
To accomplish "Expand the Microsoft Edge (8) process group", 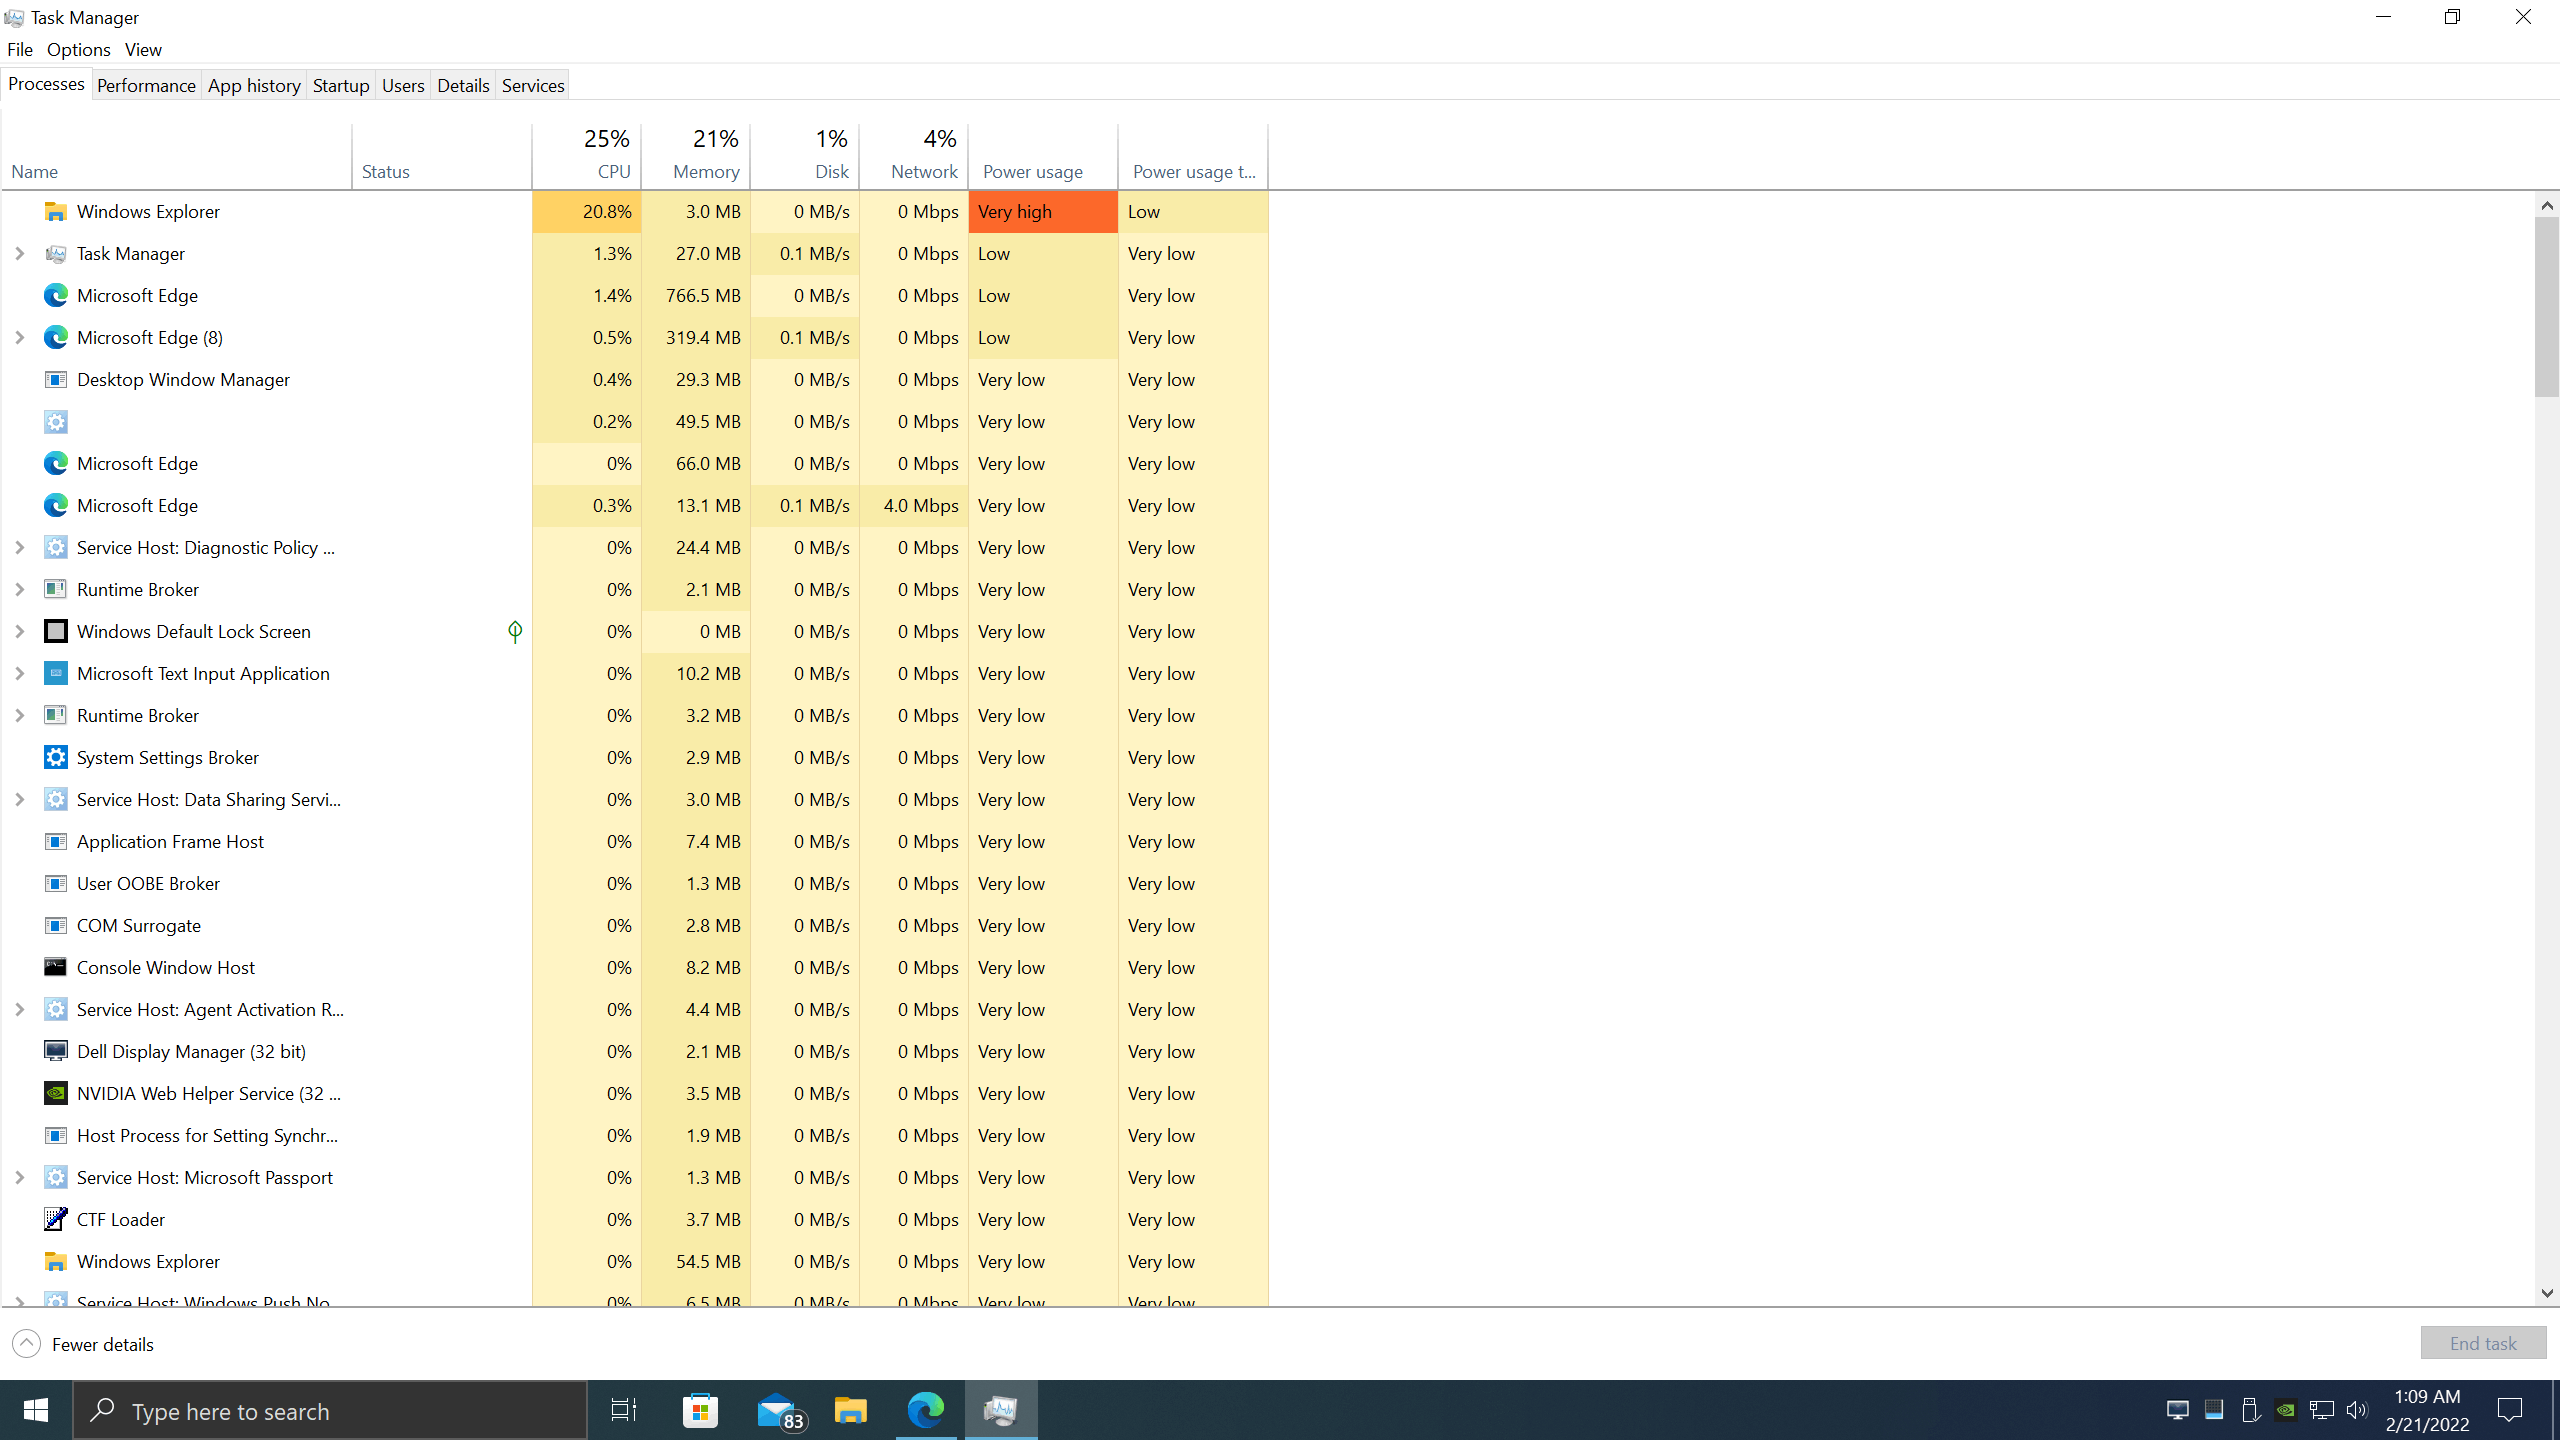I will (x=19, y=337).
